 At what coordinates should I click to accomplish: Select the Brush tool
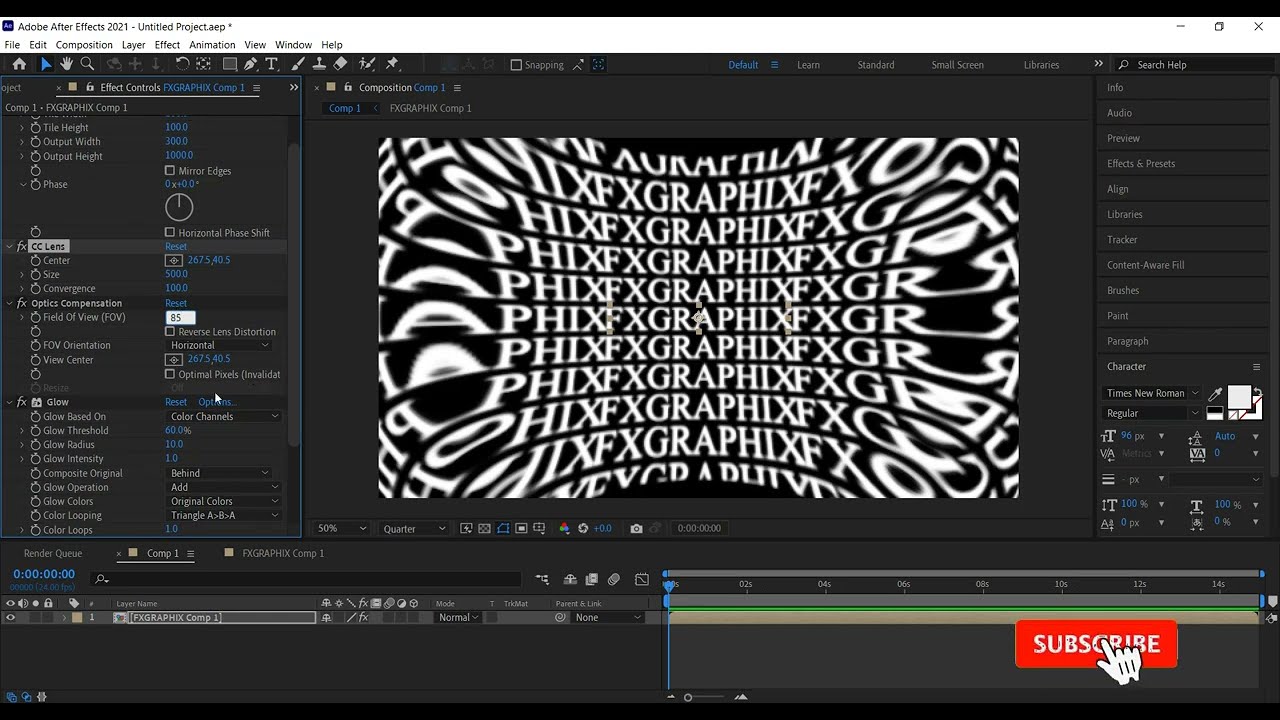click(x=298, y=64)
